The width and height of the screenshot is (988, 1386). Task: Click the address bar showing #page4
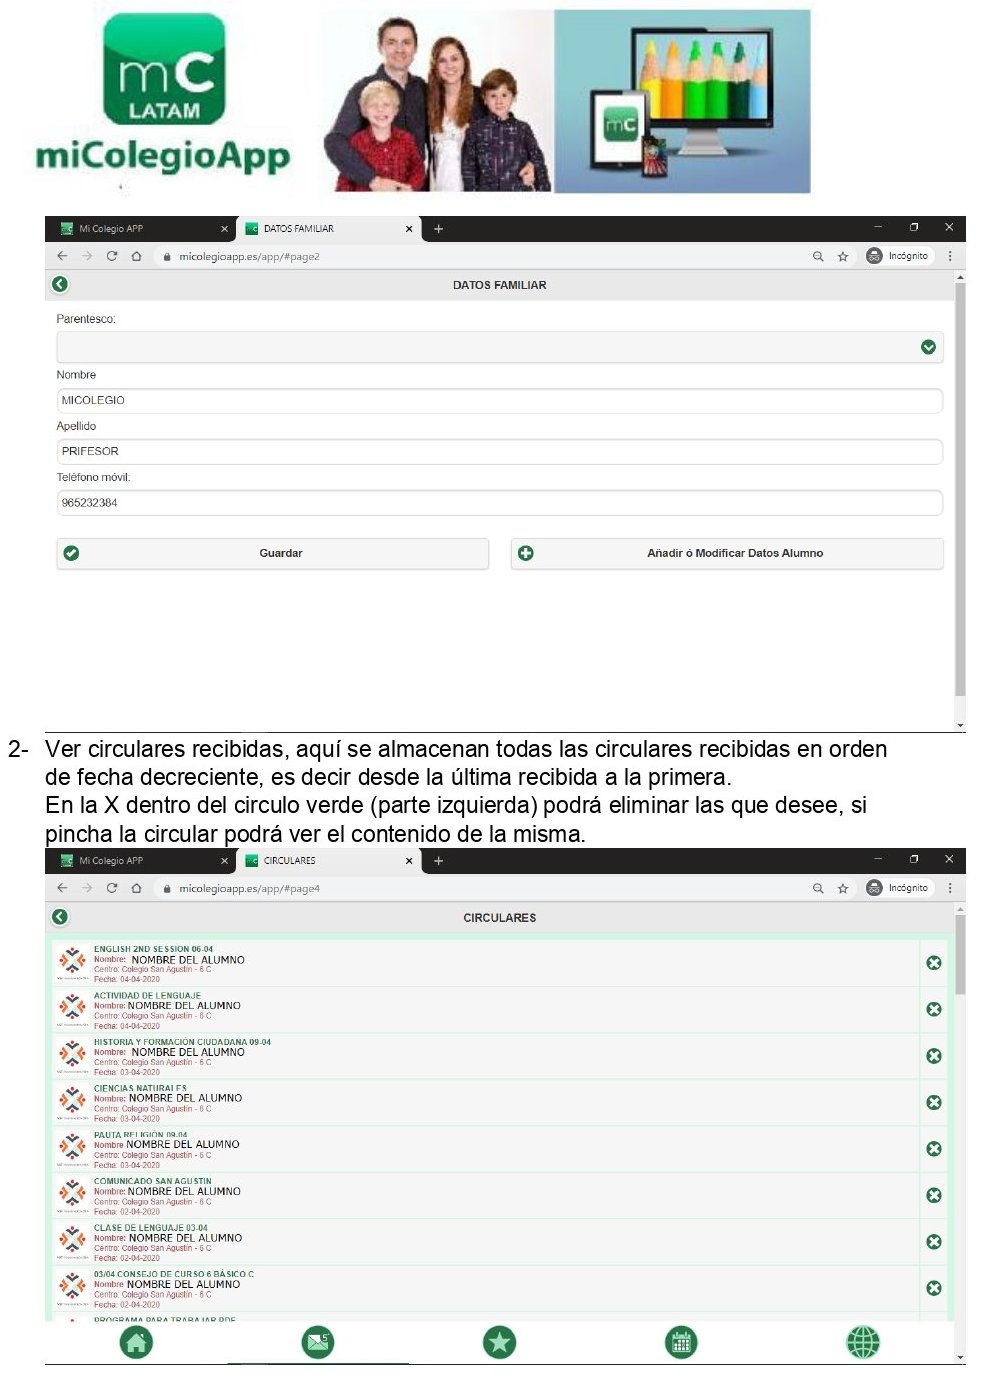(x=480, y=888)
